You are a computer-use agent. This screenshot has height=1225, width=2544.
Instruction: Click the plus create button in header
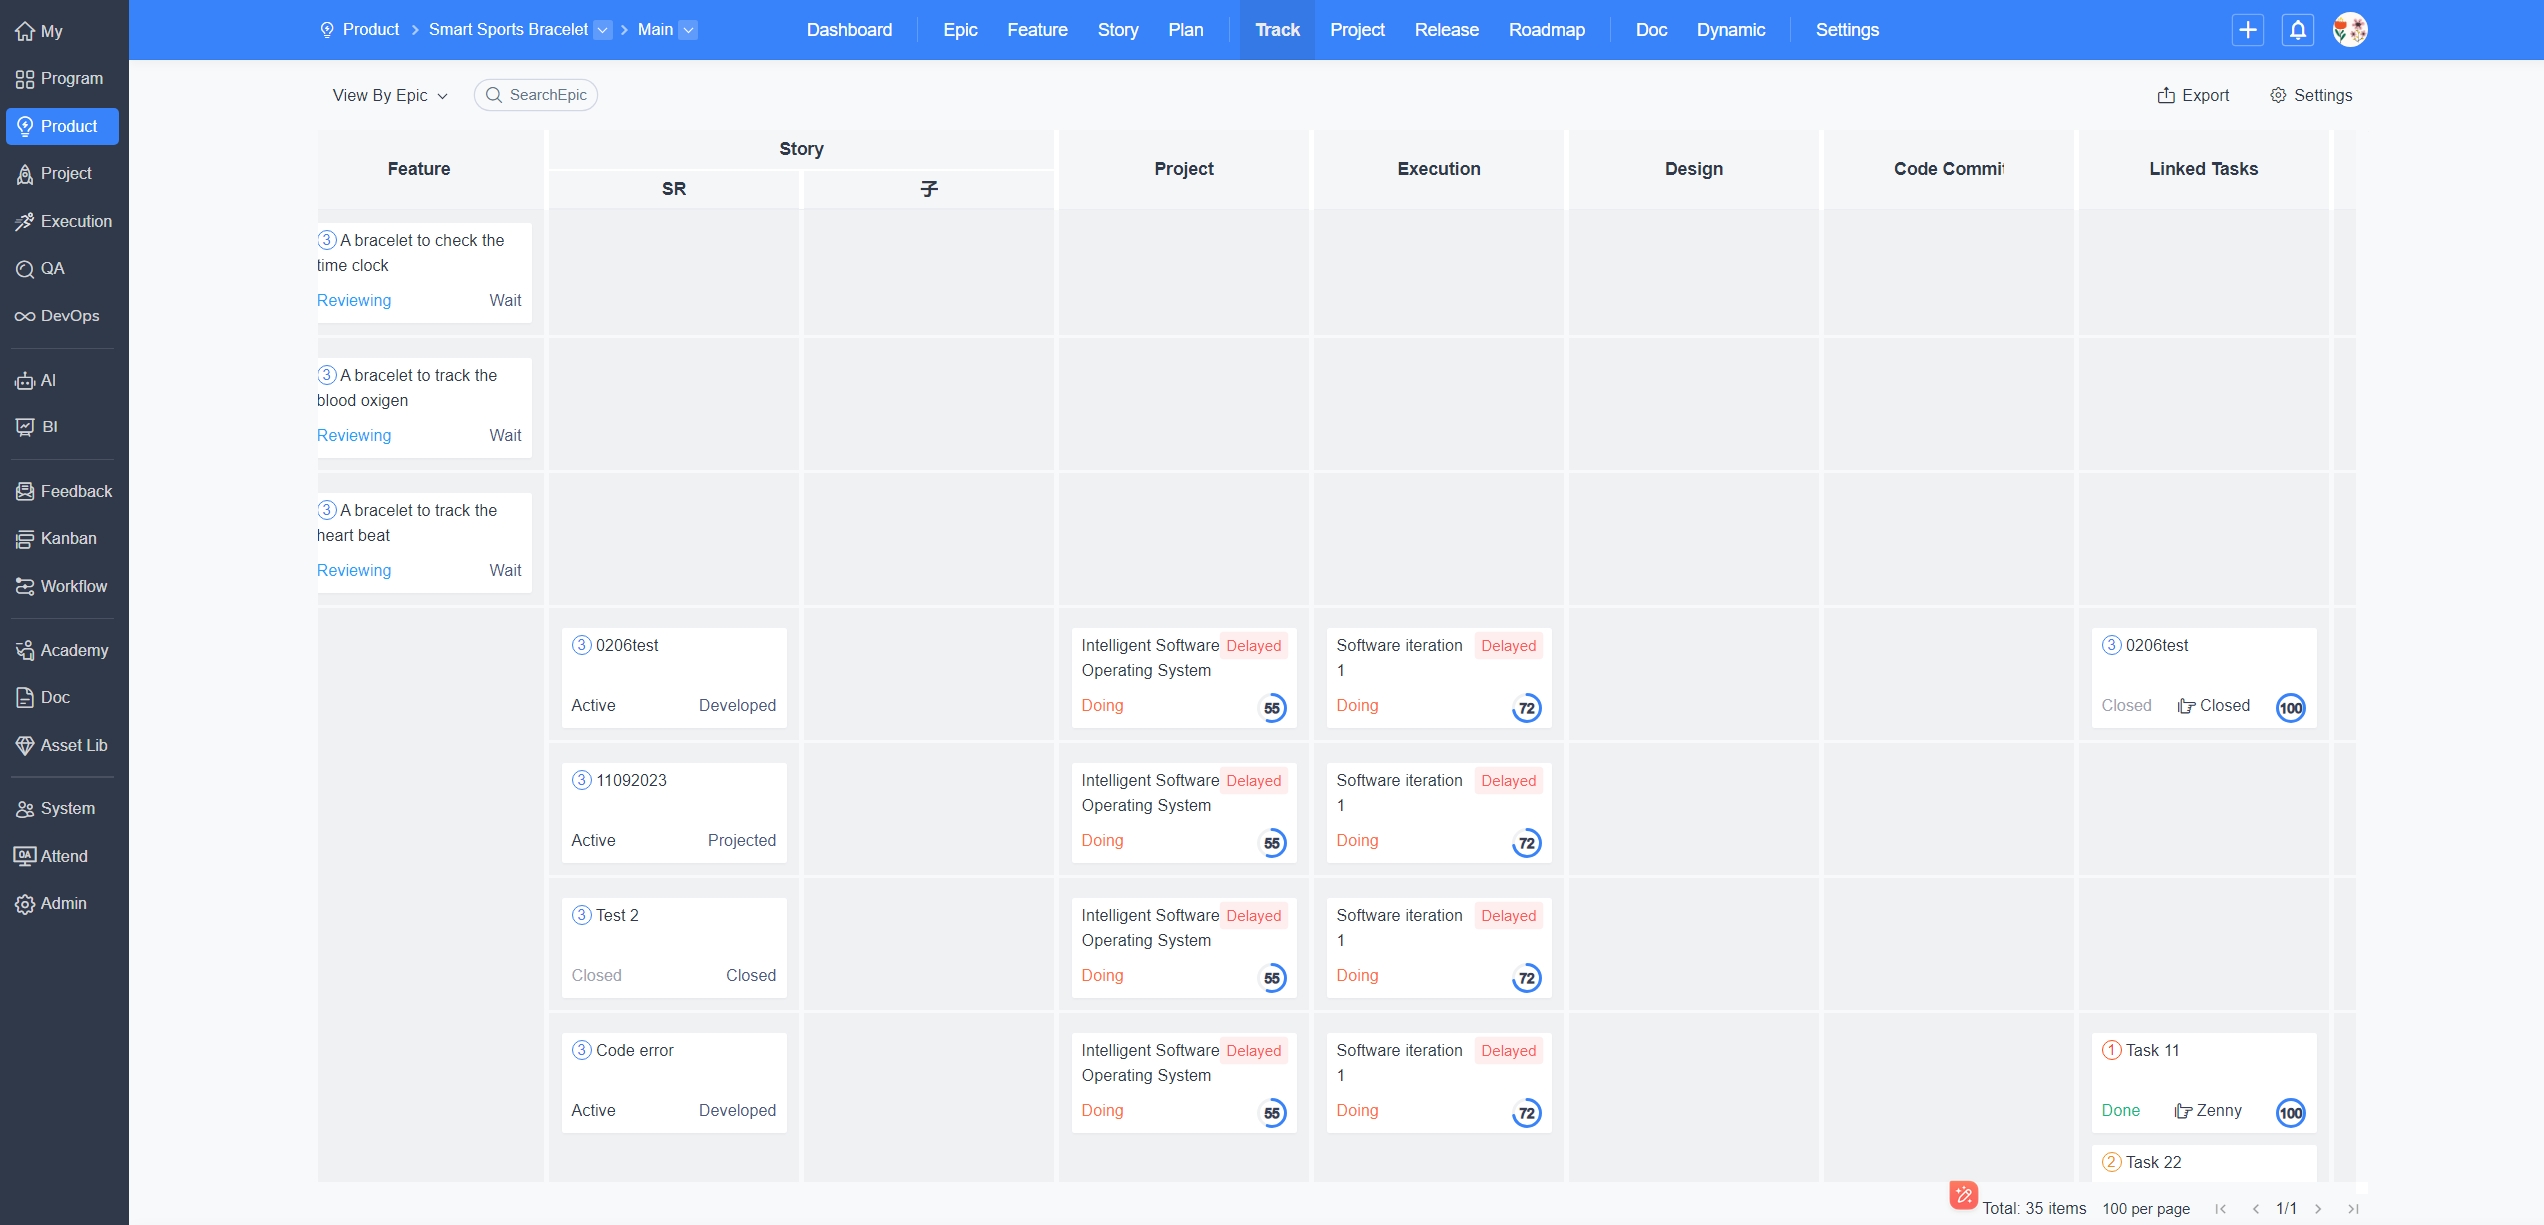tap(2248, 30)
